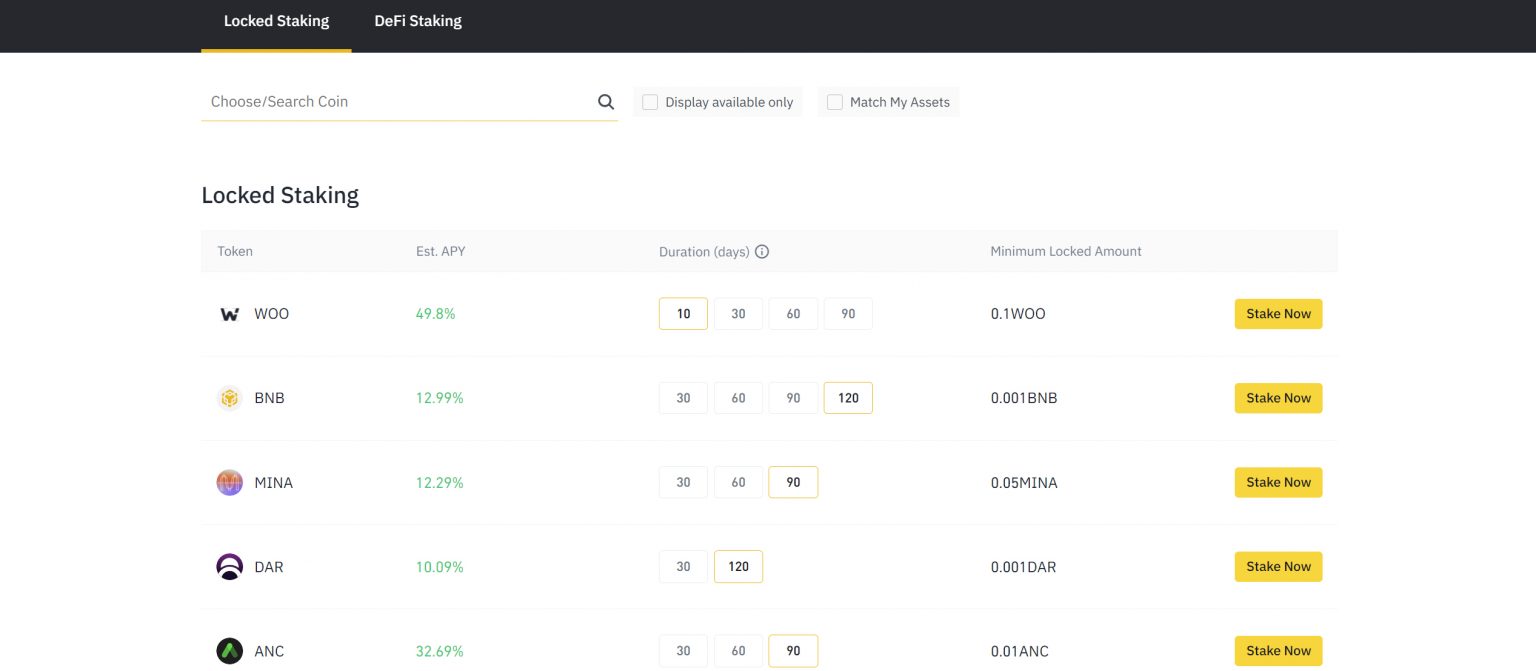The image size is (1536, 671).
Task: Click the WOO coin icon
Action: (x=229, y=313)
